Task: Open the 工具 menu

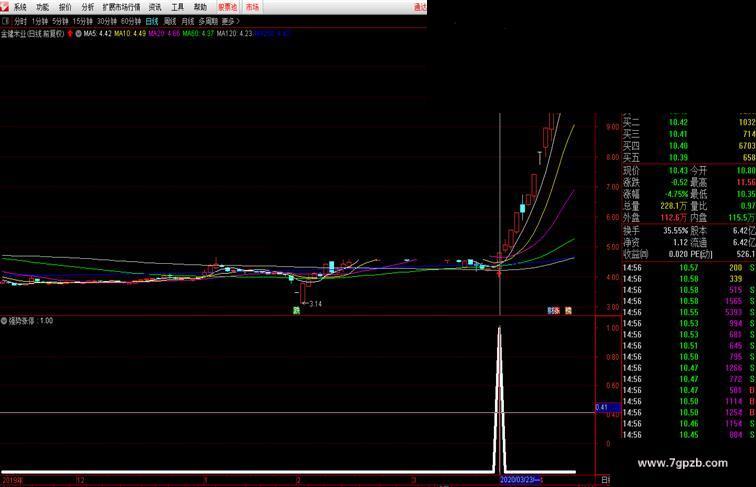Action: 177,7
